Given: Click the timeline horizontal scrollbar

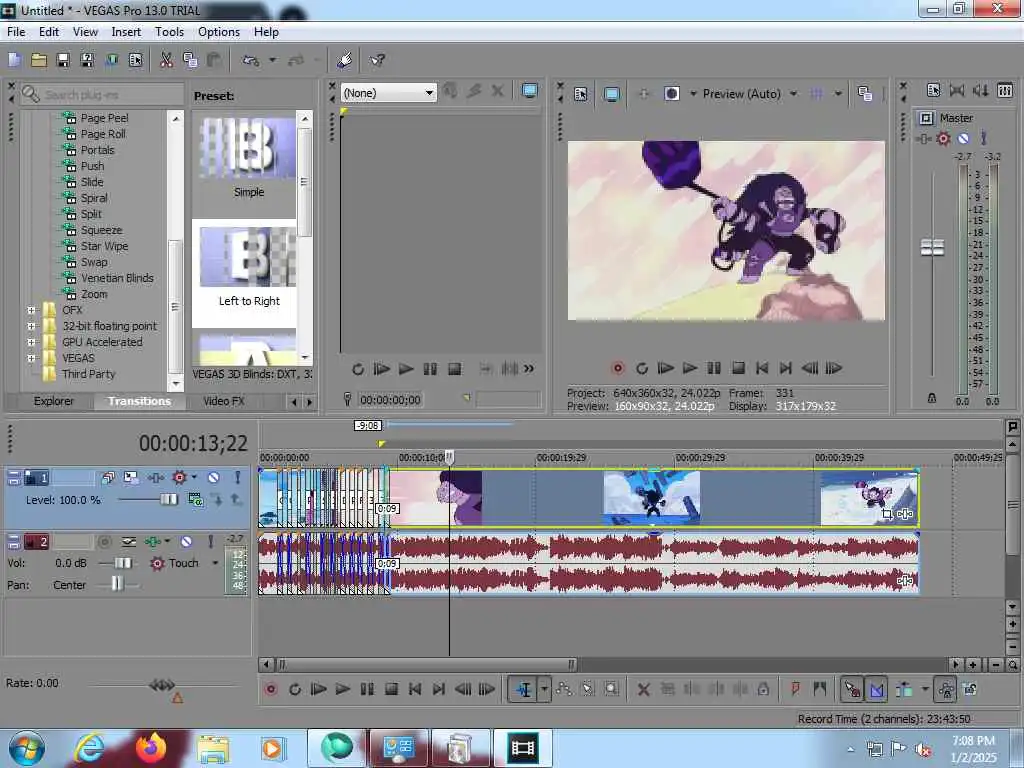Looking at the screenshot, I should (425, 665).
